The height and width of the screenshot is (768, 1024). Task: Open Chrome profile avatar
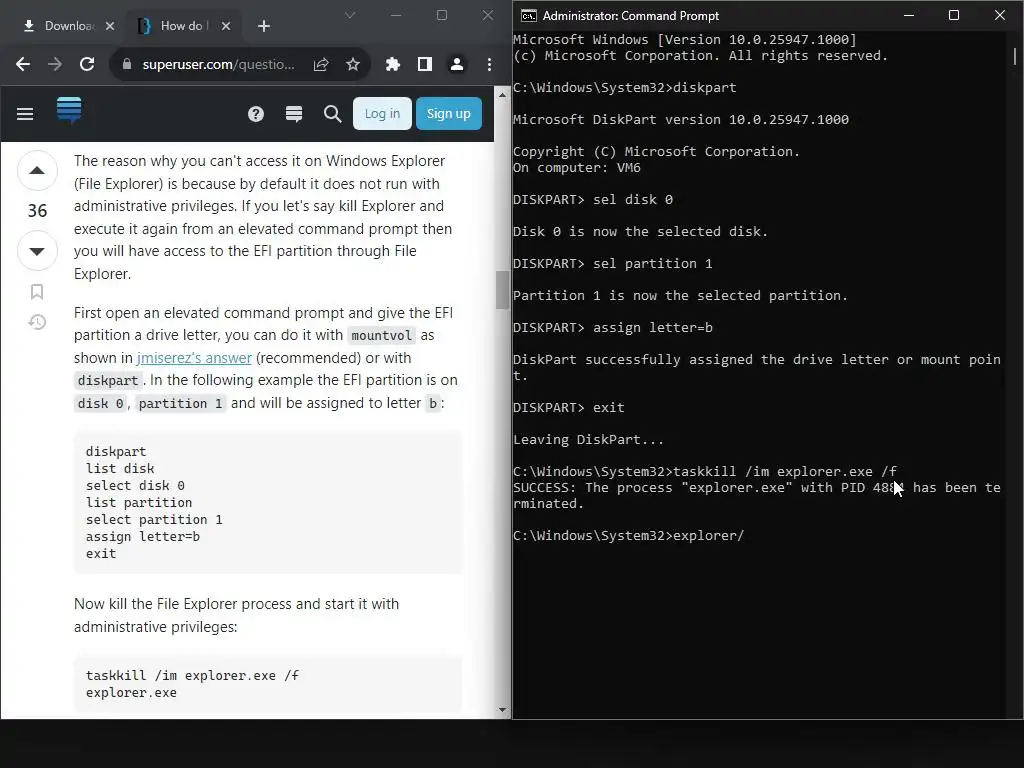456,64
